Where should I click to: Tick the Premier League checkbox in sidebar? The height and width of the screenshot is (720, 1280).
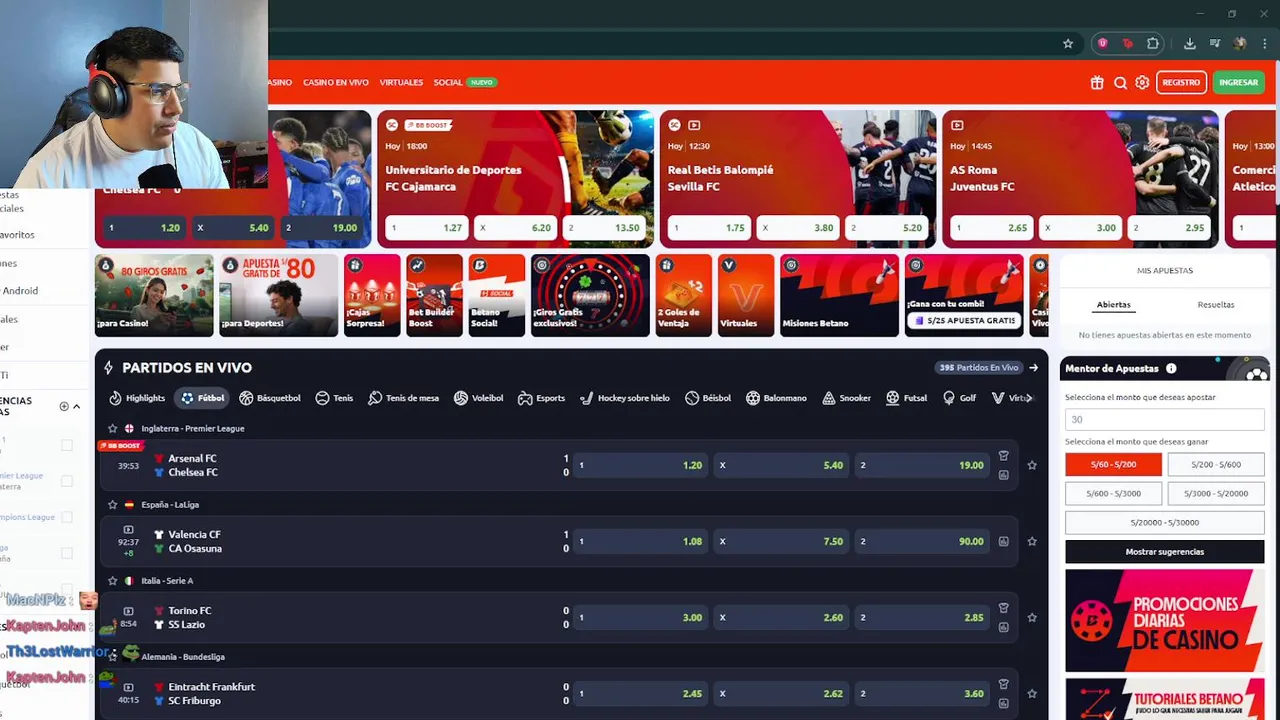67,481
